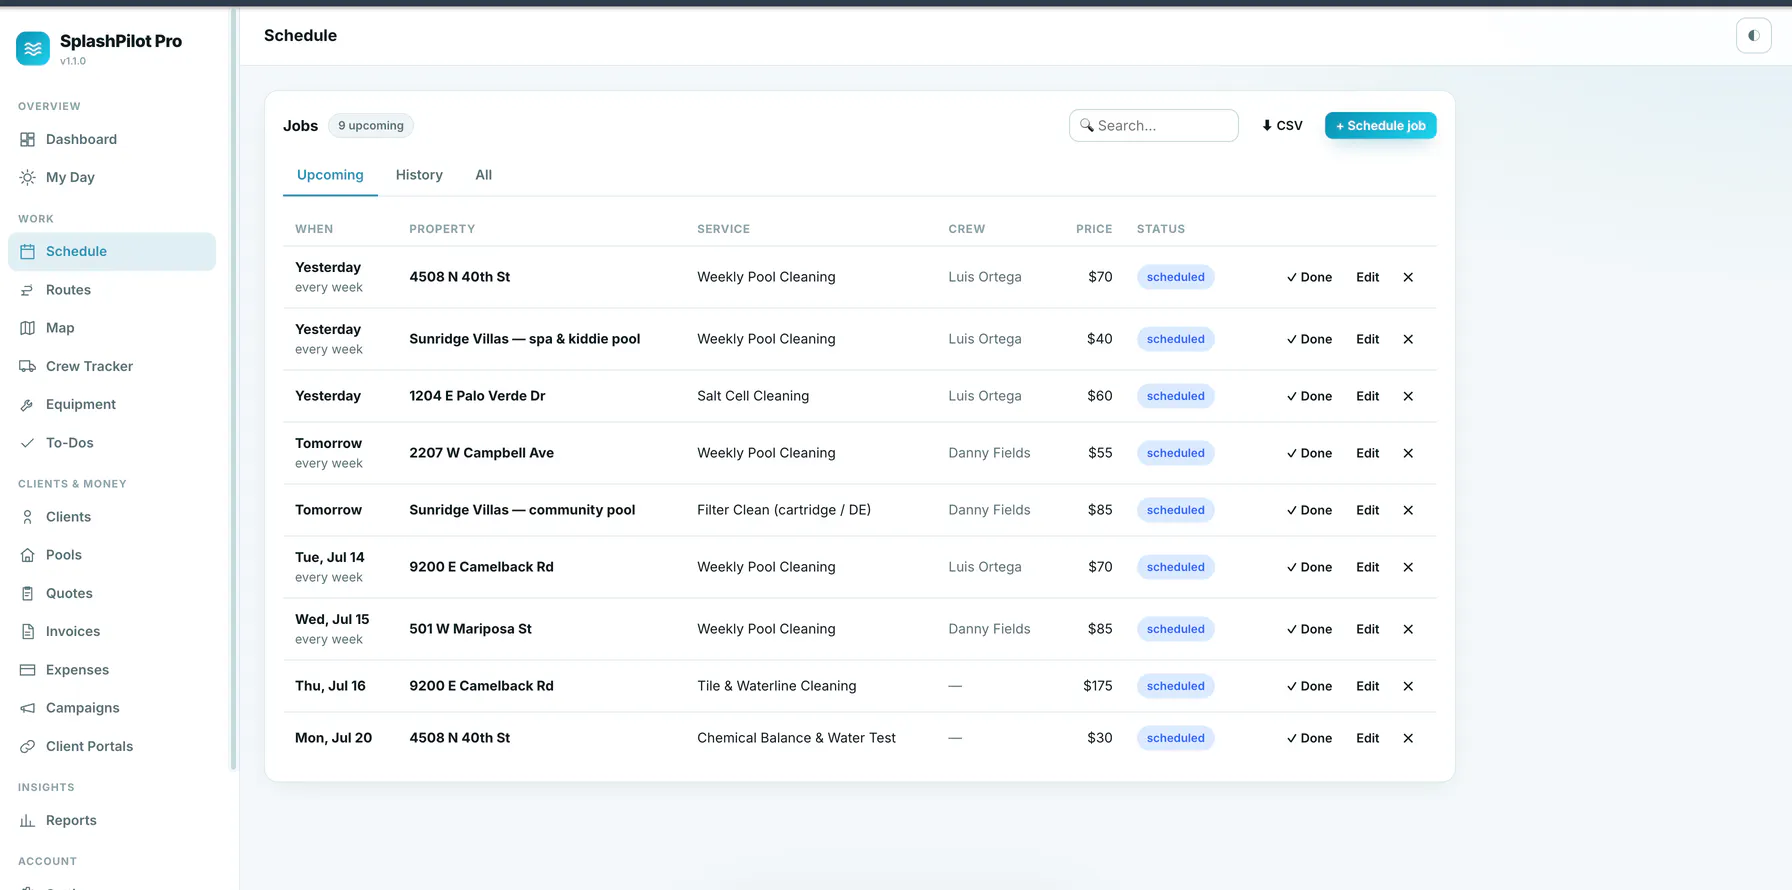This screenshot has width=1792, height=890.
Task: Click the PRICE column header
Action: click(x=1094, y=229)
